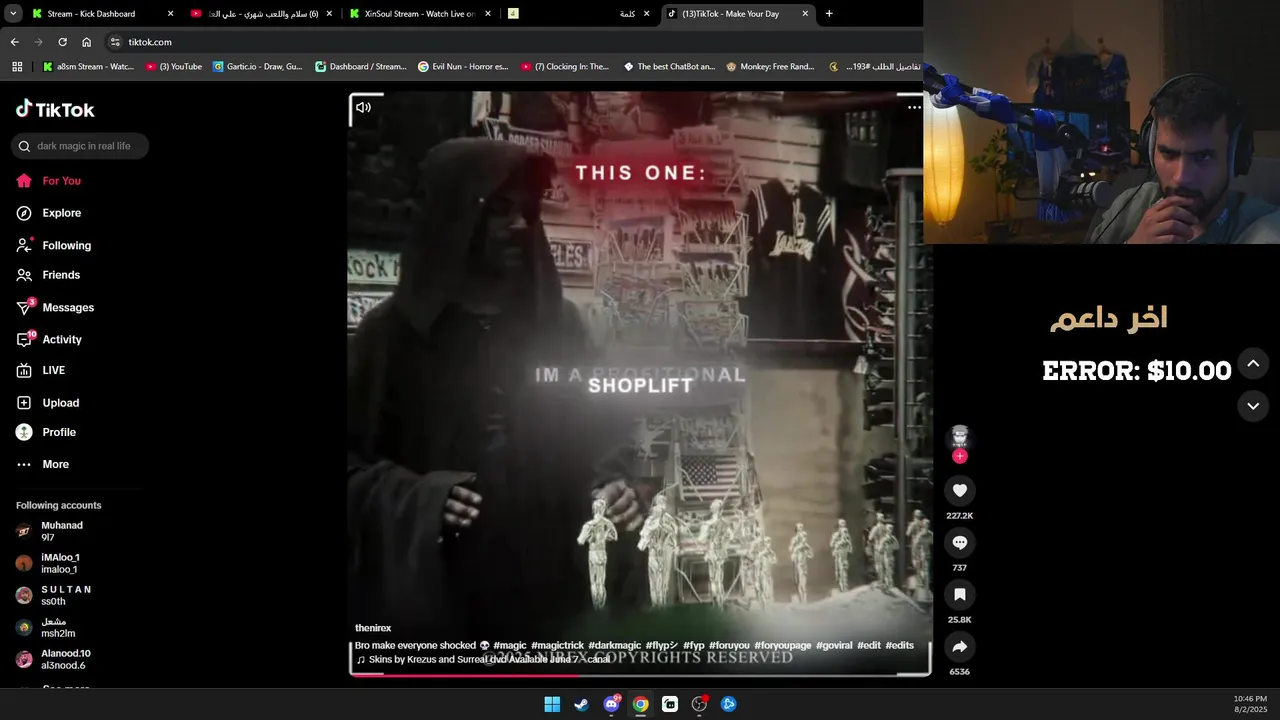The width and height of the screenshot is (1280, 720).
Task: Open the tab search dropdown
Action: point(13,14)
